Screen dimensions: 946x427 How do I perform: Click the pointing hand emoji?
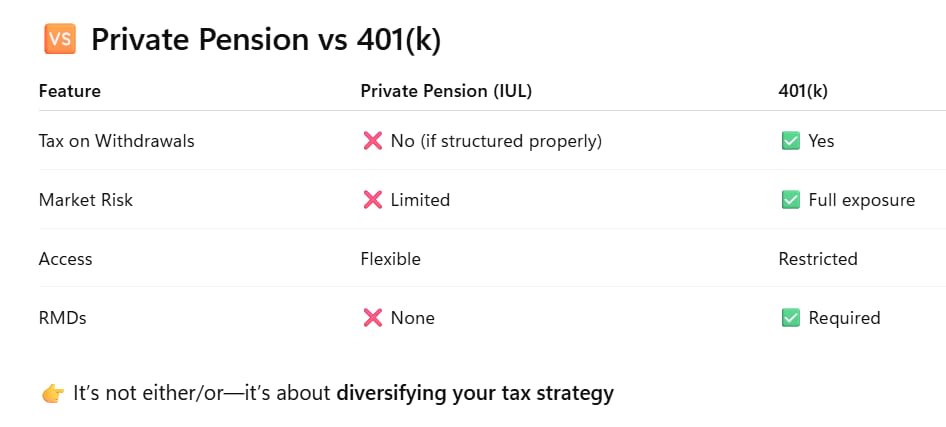click(x=53, y=394)
